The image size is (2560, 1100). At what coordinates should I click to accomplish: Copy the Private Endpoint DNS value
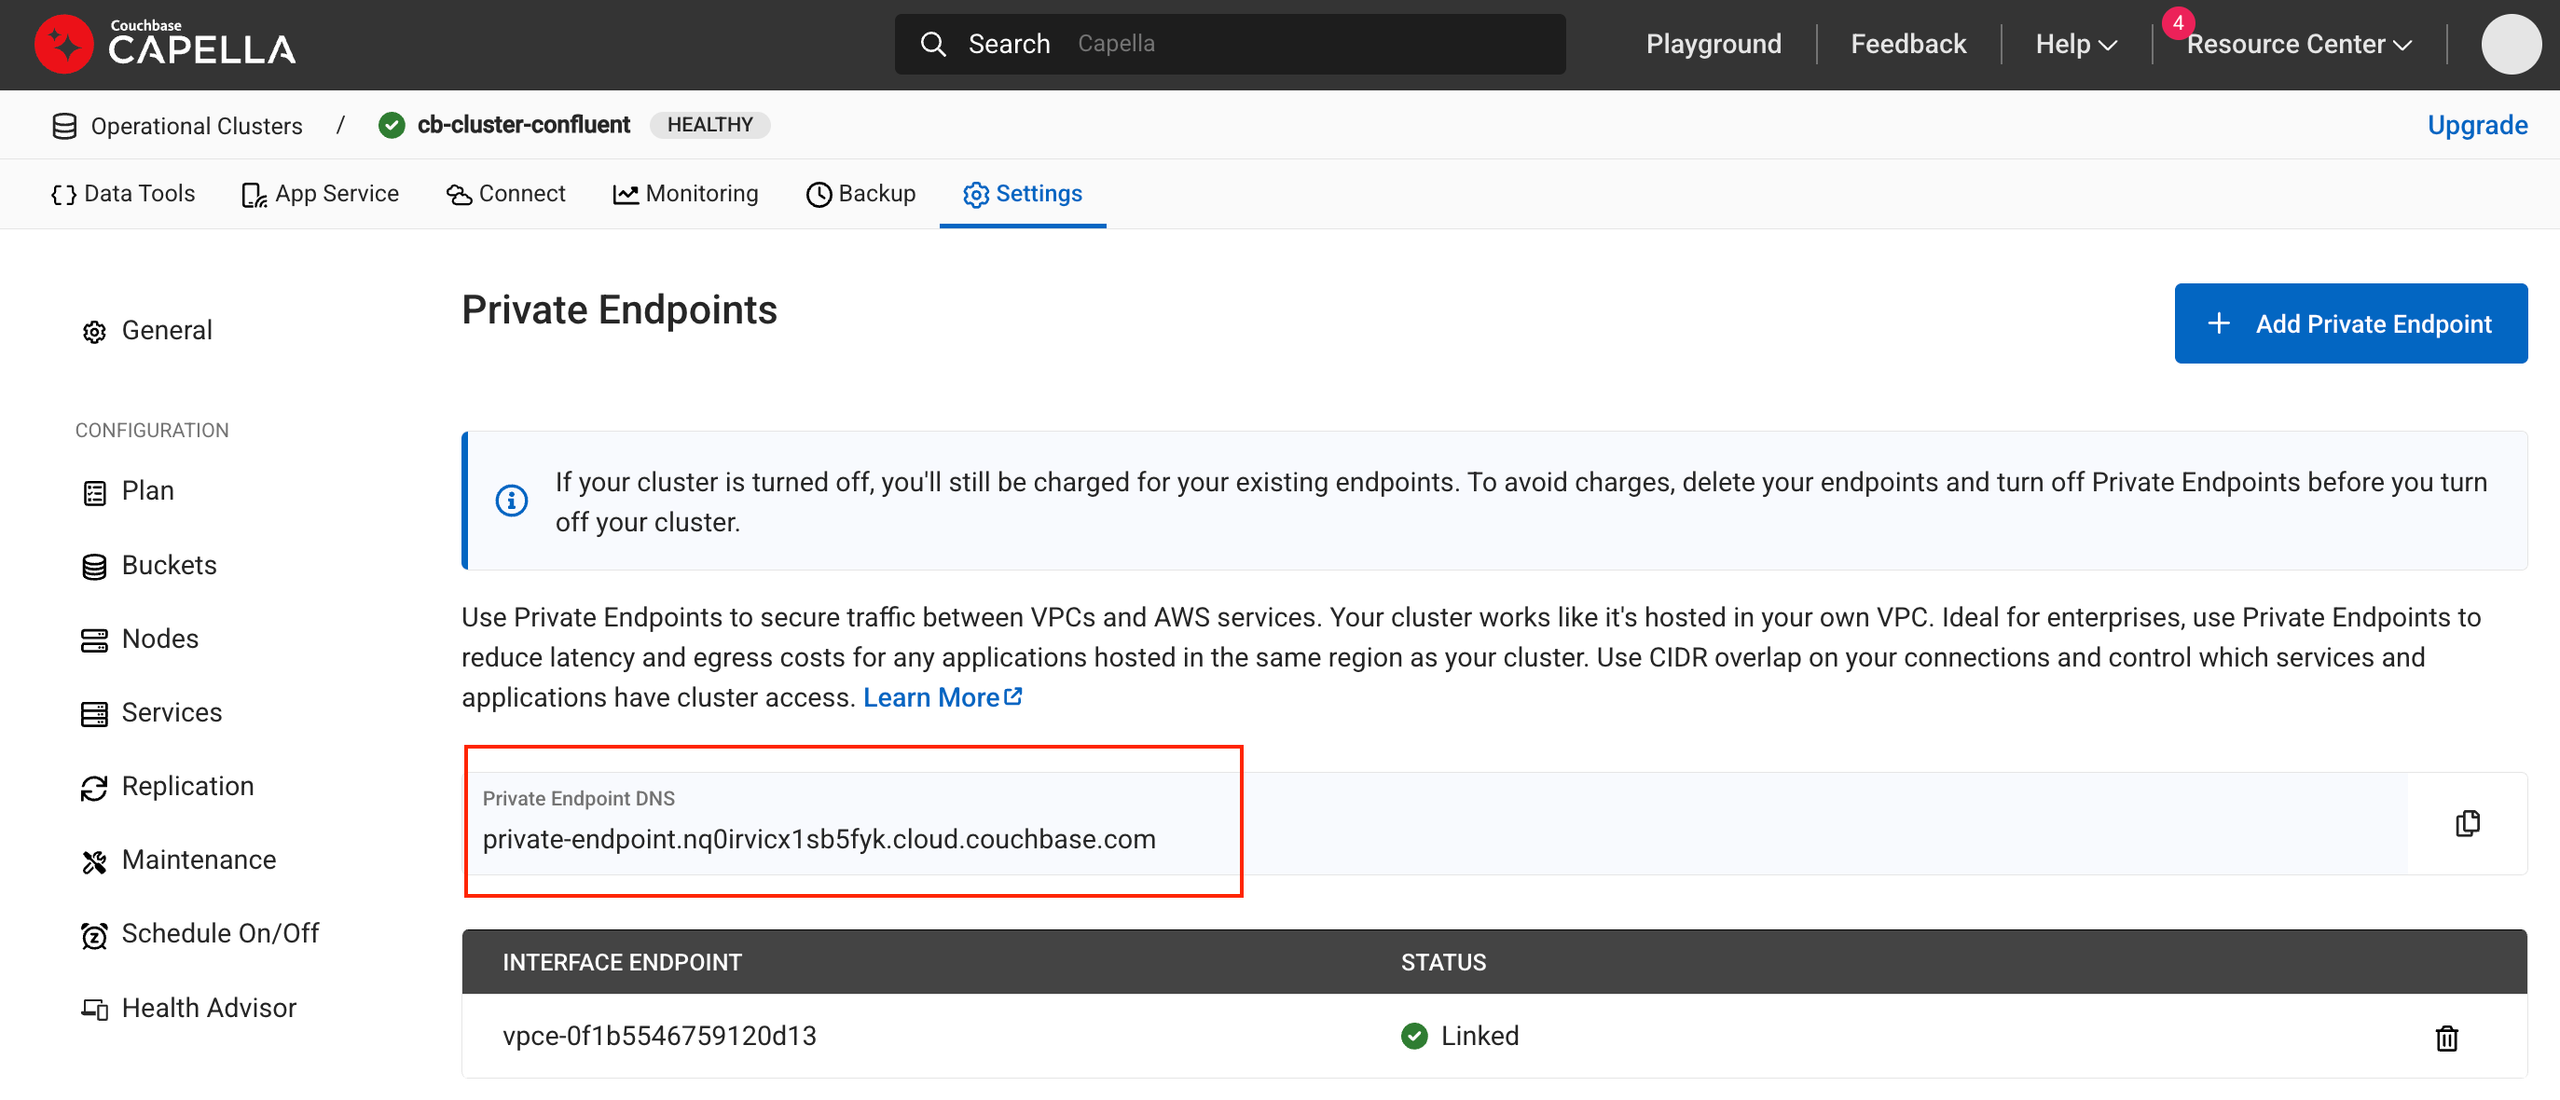click(2467, 823)
